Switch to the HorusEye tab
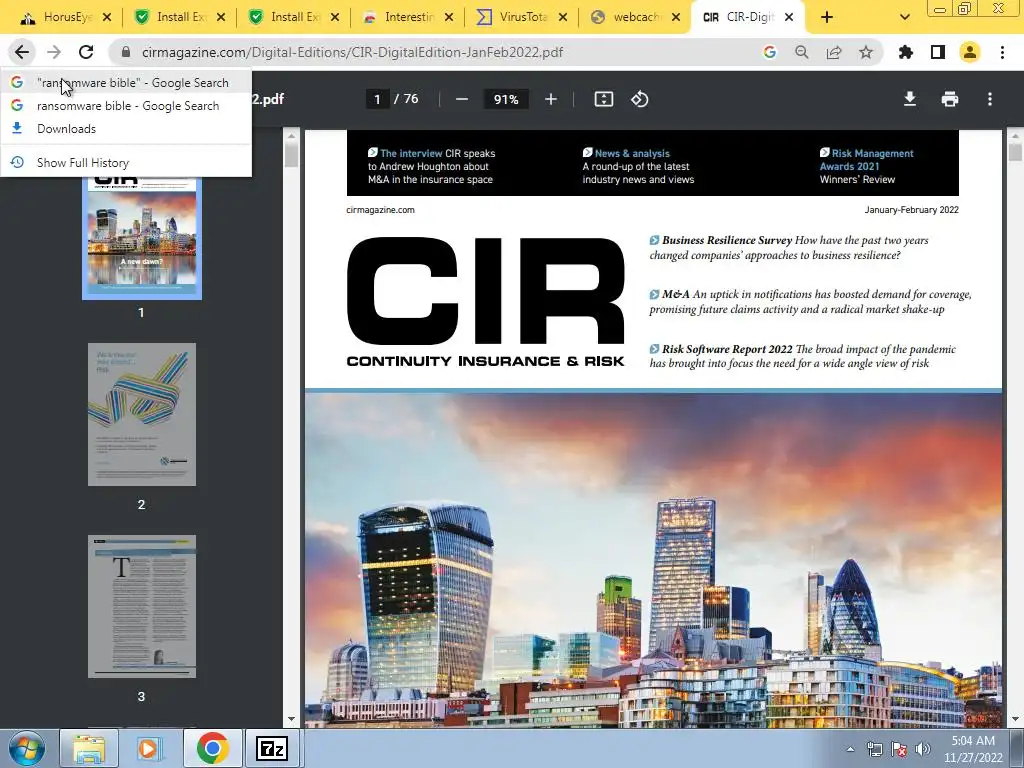This screenshot has width=1024, height=768. (x=63, y=17)
